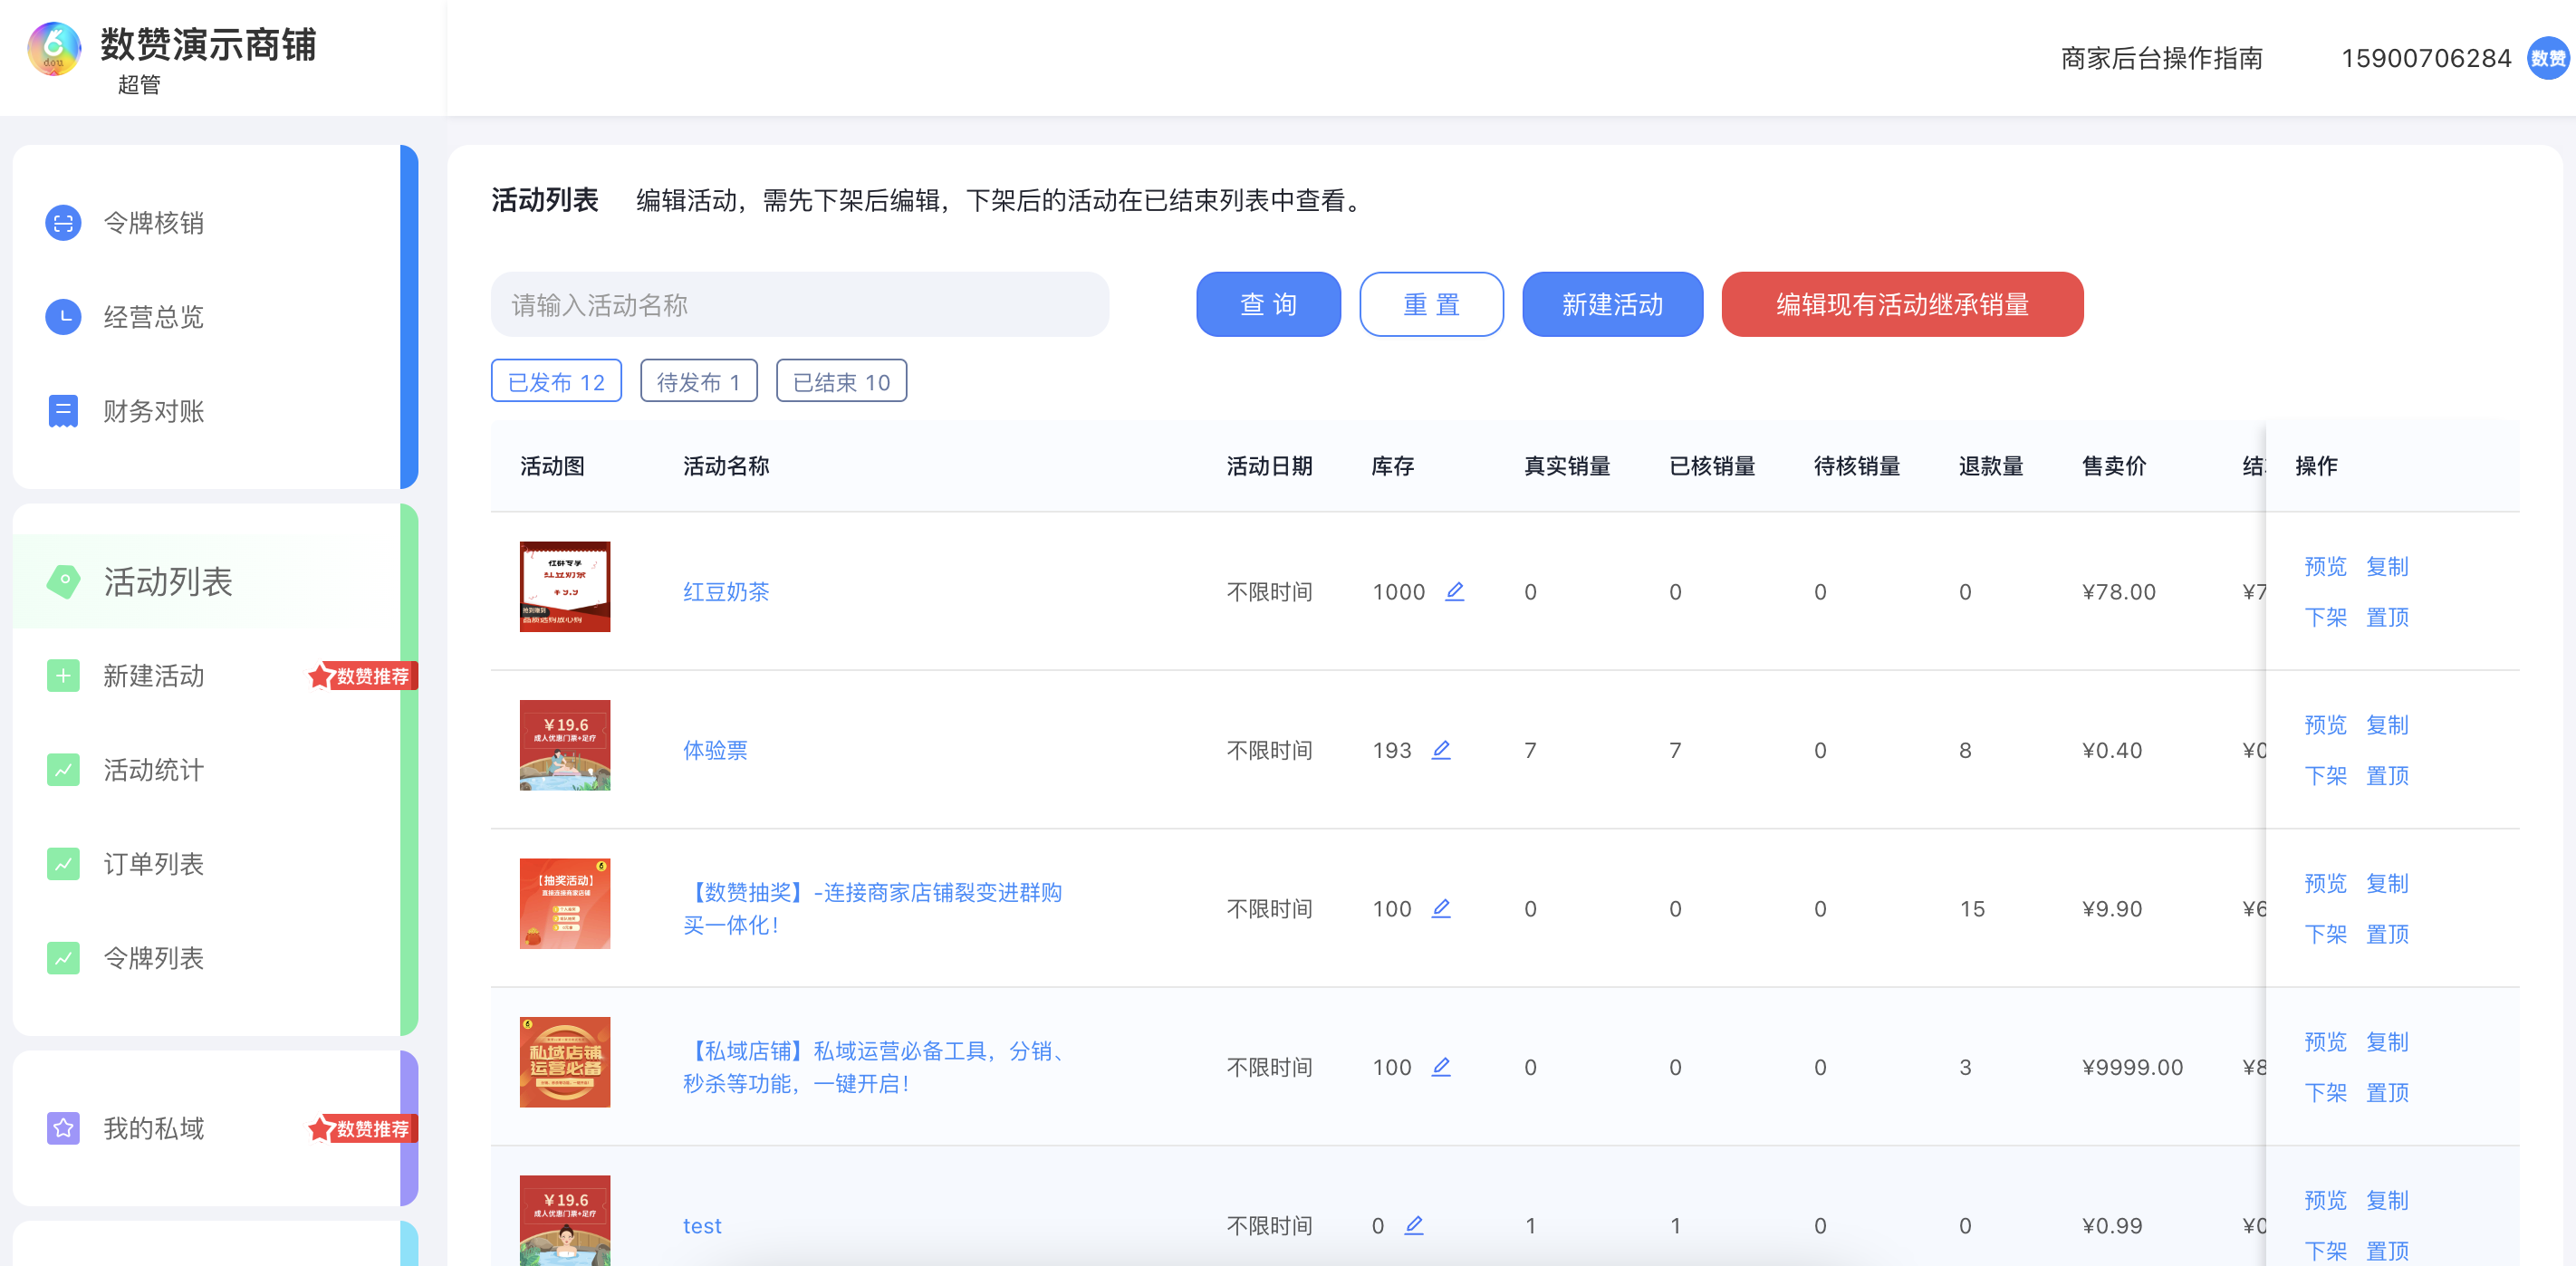
Task: Click the blue 新建活动 button
Action: pos(1612,304)
